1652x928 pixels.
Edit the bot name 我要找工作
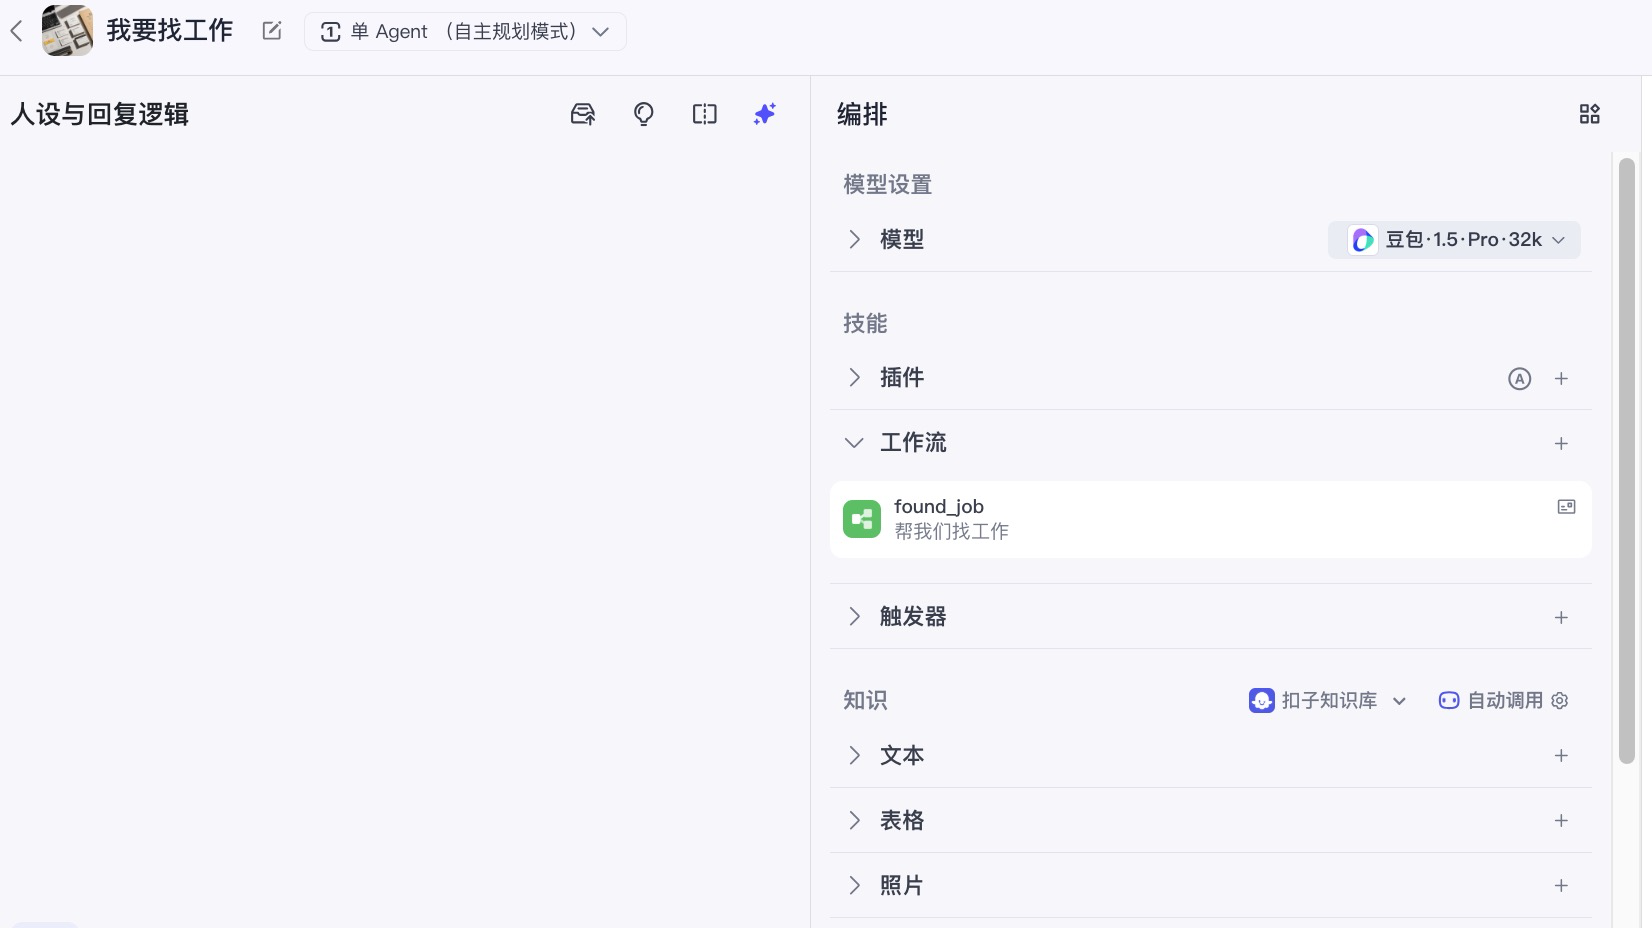click(272, 31)
